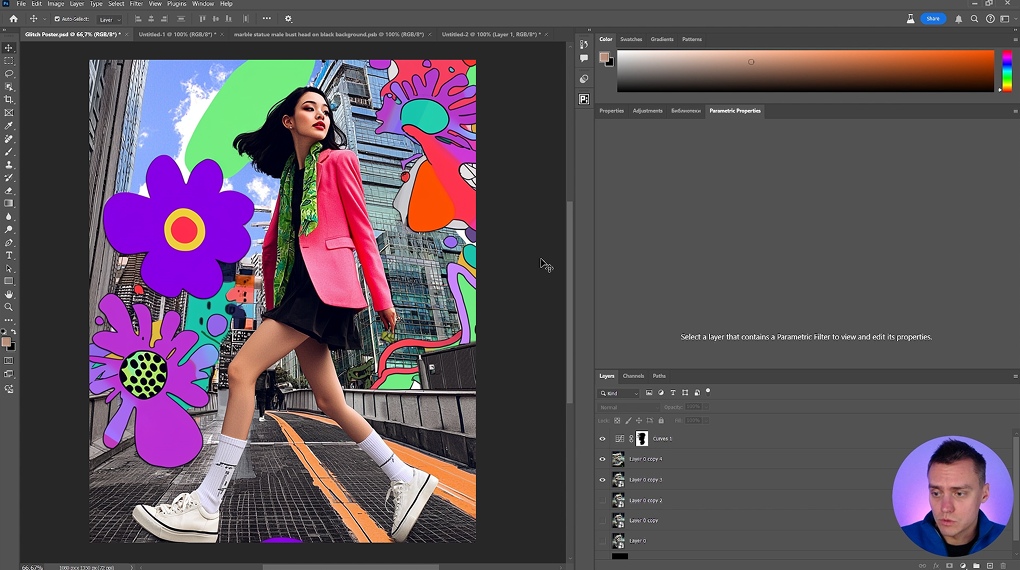Viewport: 1020px width, 570px height.
Task: Open the Auto-Select Layer dropdown
Action: [109, 19]
